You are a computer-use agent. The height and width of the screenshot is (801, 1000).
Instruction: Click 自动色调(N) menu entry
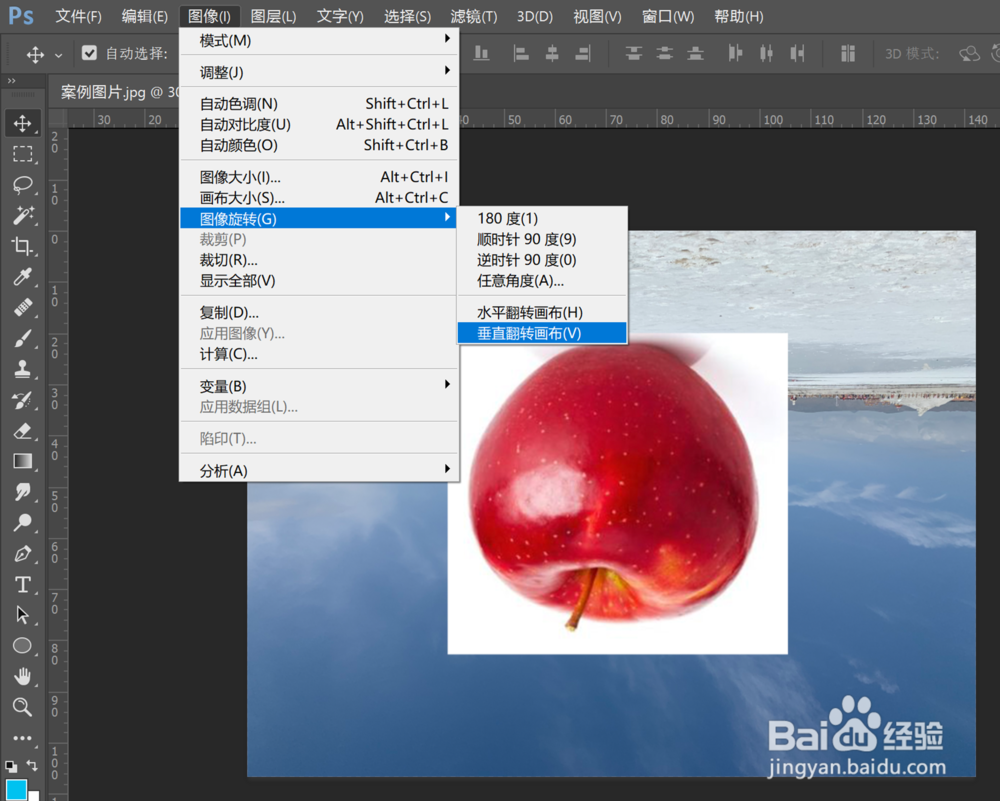pyautogui.click(x=319, y=103)
